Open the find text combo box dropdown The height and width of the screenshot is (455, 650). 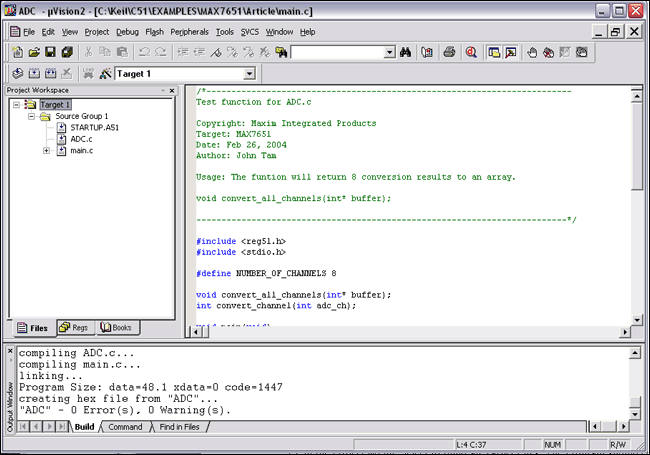point(389,52)
